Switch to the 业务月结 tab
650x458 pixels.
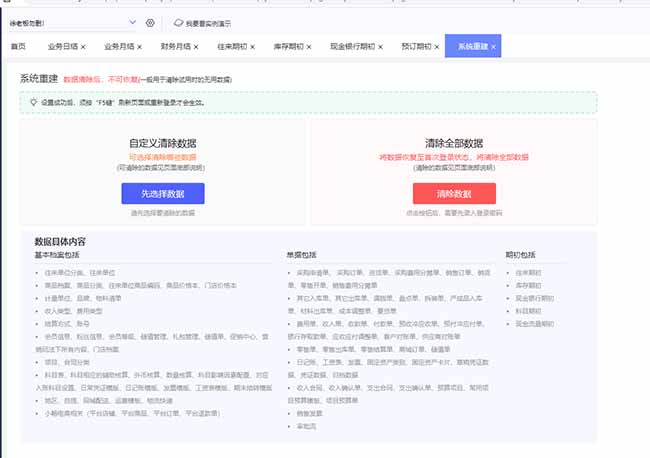[119, 46]
